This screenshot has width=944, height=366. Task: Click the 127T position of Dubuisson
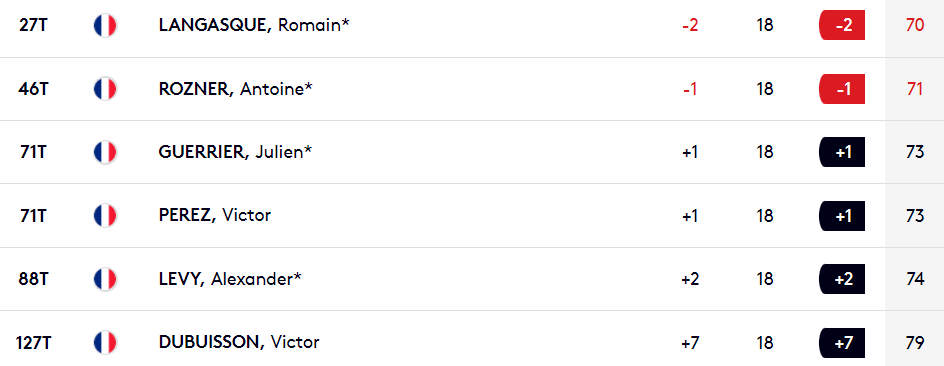point(33,343)
